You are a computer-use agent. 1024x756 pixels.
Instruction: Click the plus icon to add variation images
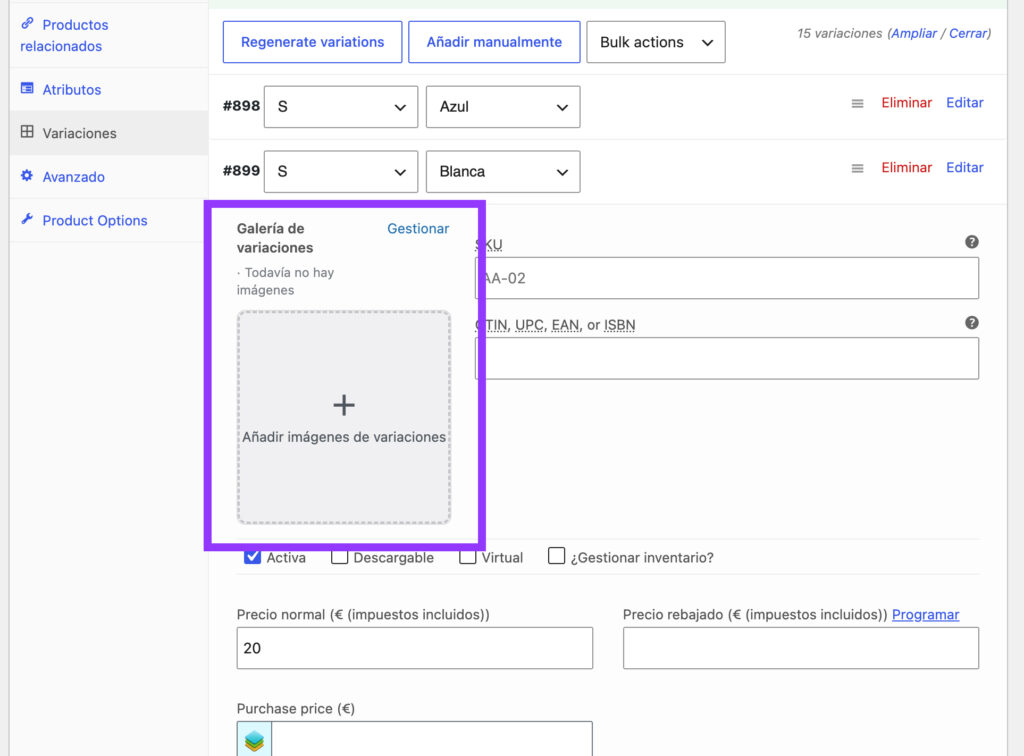tap(344, 405)
